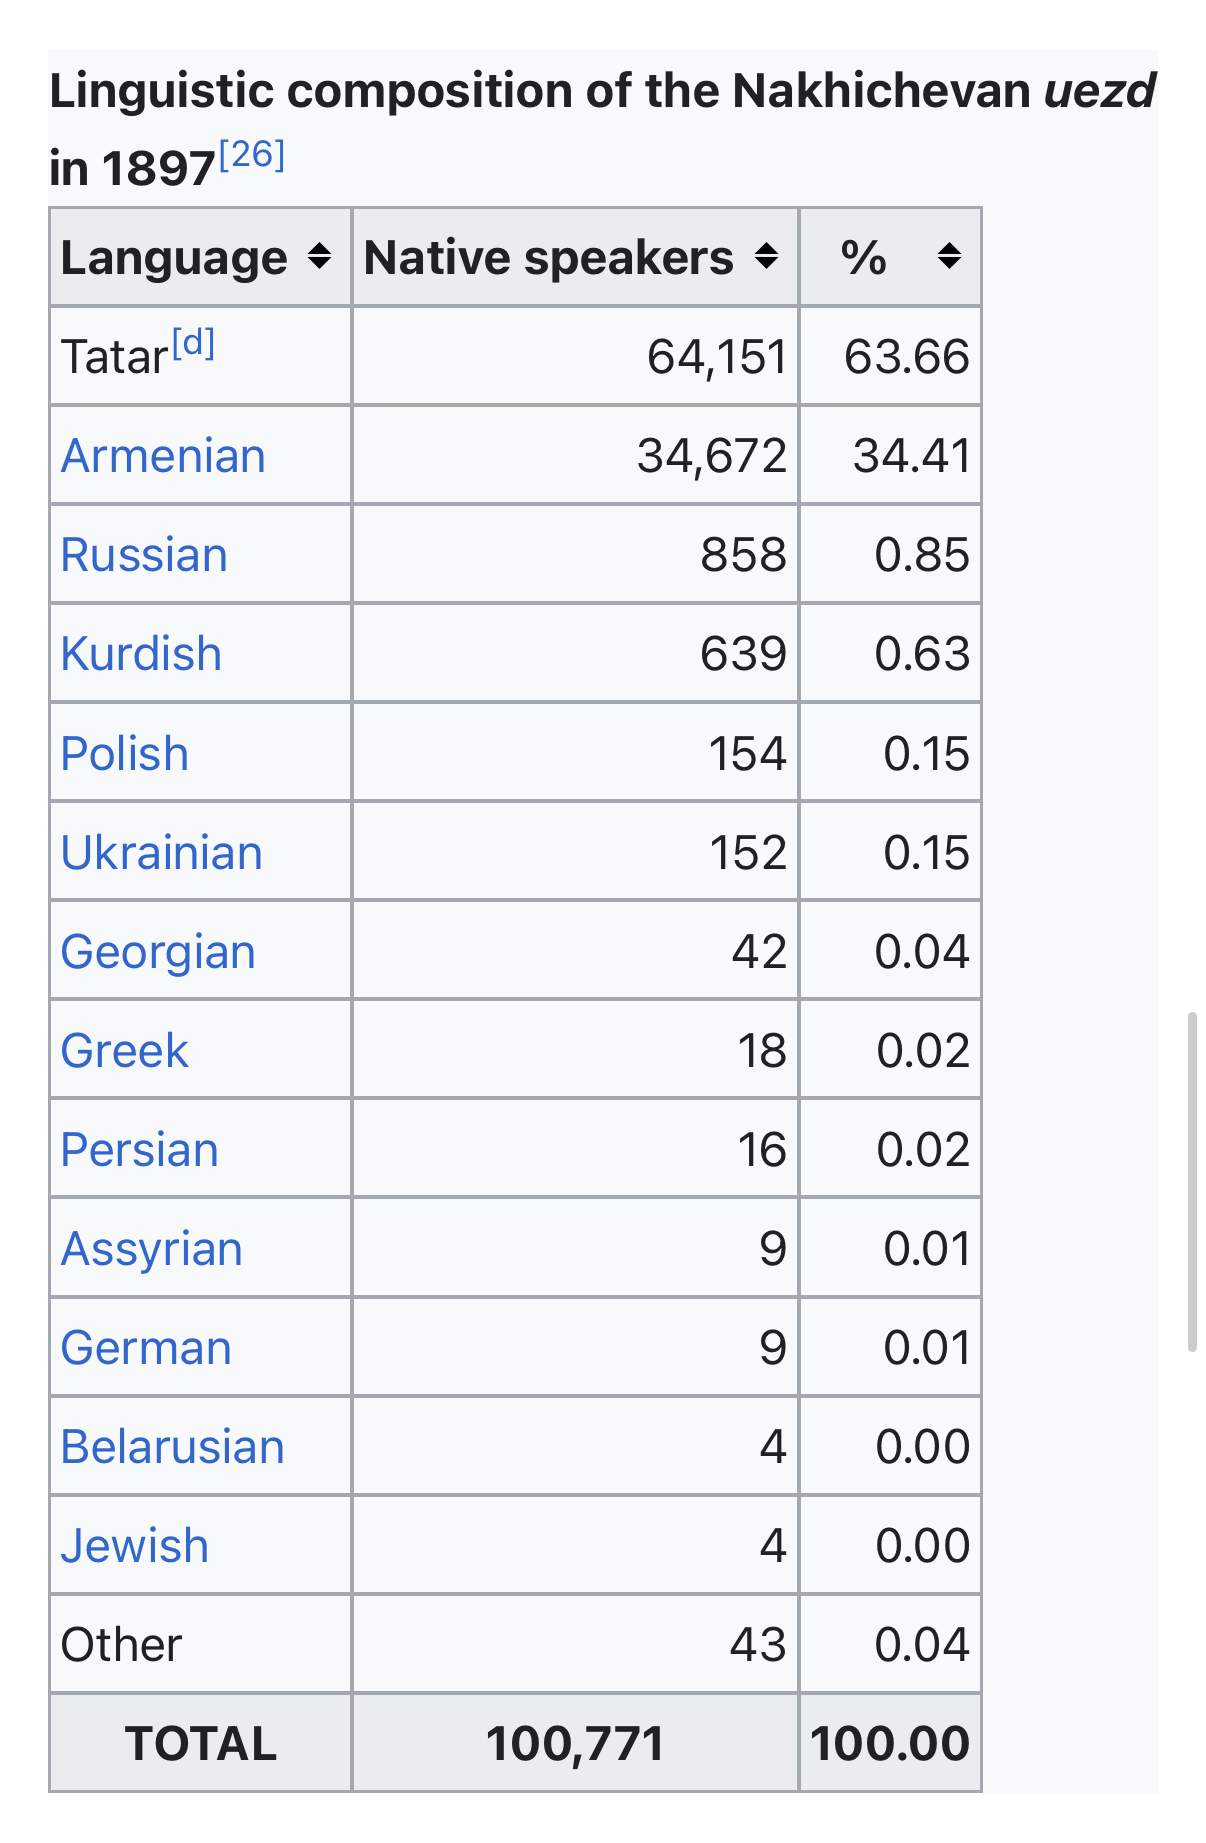This screenshot has width=1206, height=1843.
Task: Open the Greek language link
Action: (125, 1051)
